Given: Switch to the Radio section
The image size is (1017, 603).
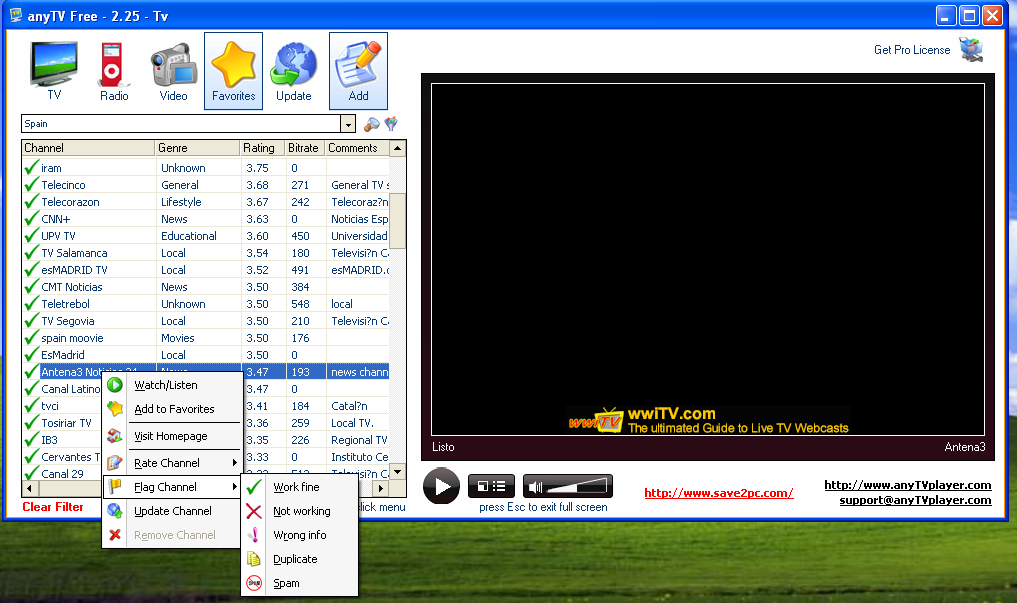Looking at the screenshot, I should [114, 71].
